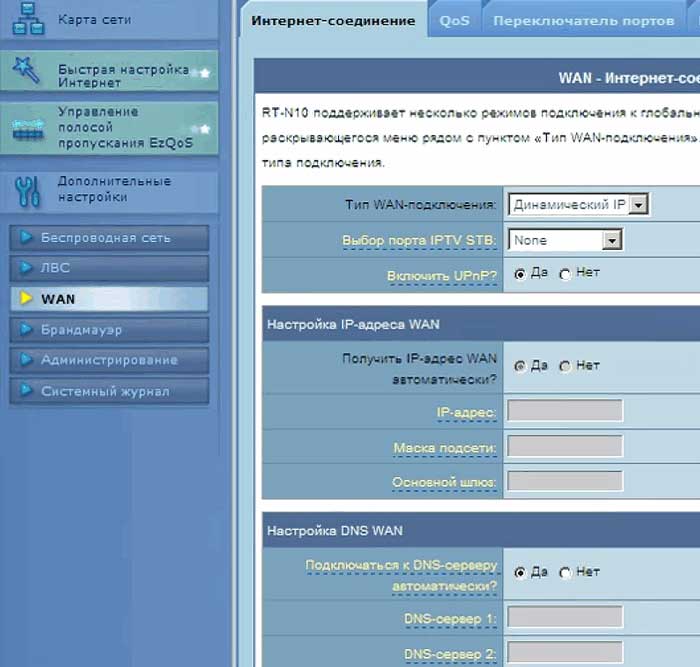700x667 pixels.
Task: Click the DNS-сервер 1 label link
Action: (450, 619)
